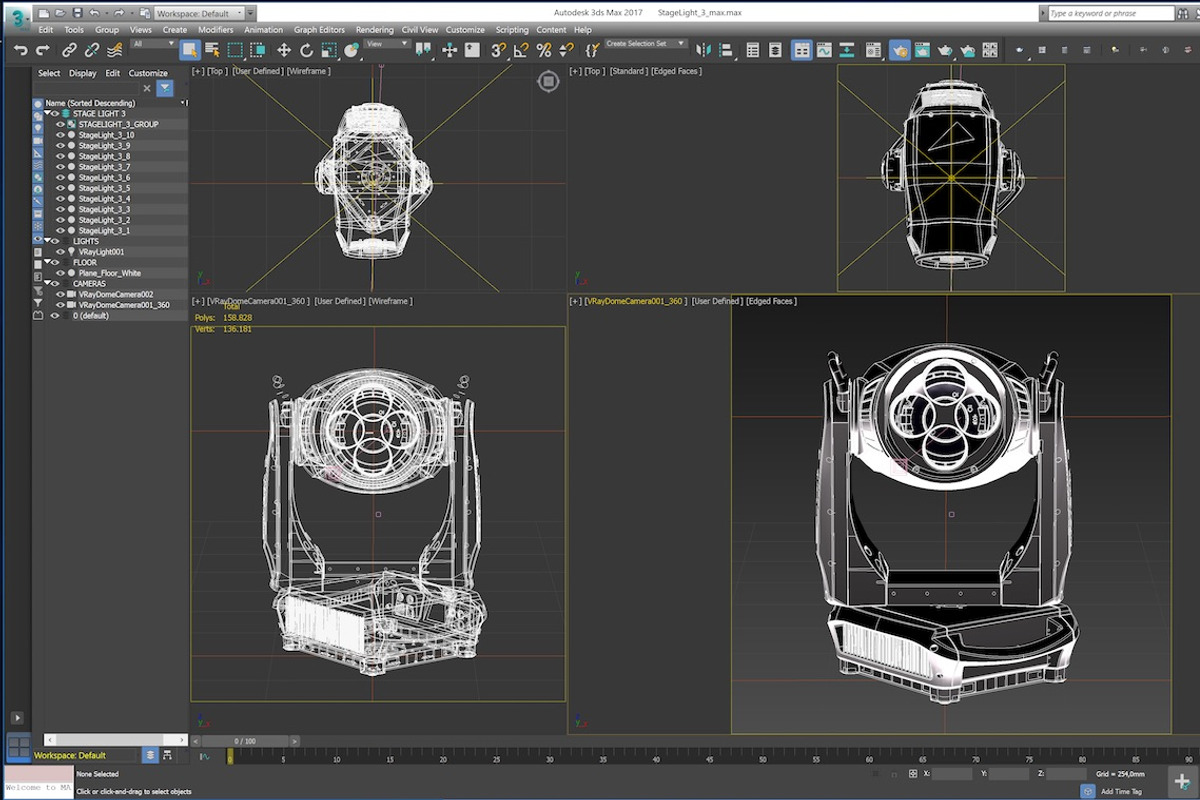Screen dimensions: 1200x800
Task: Activate the Select and Rotate tool
Action: coord(307,50)
